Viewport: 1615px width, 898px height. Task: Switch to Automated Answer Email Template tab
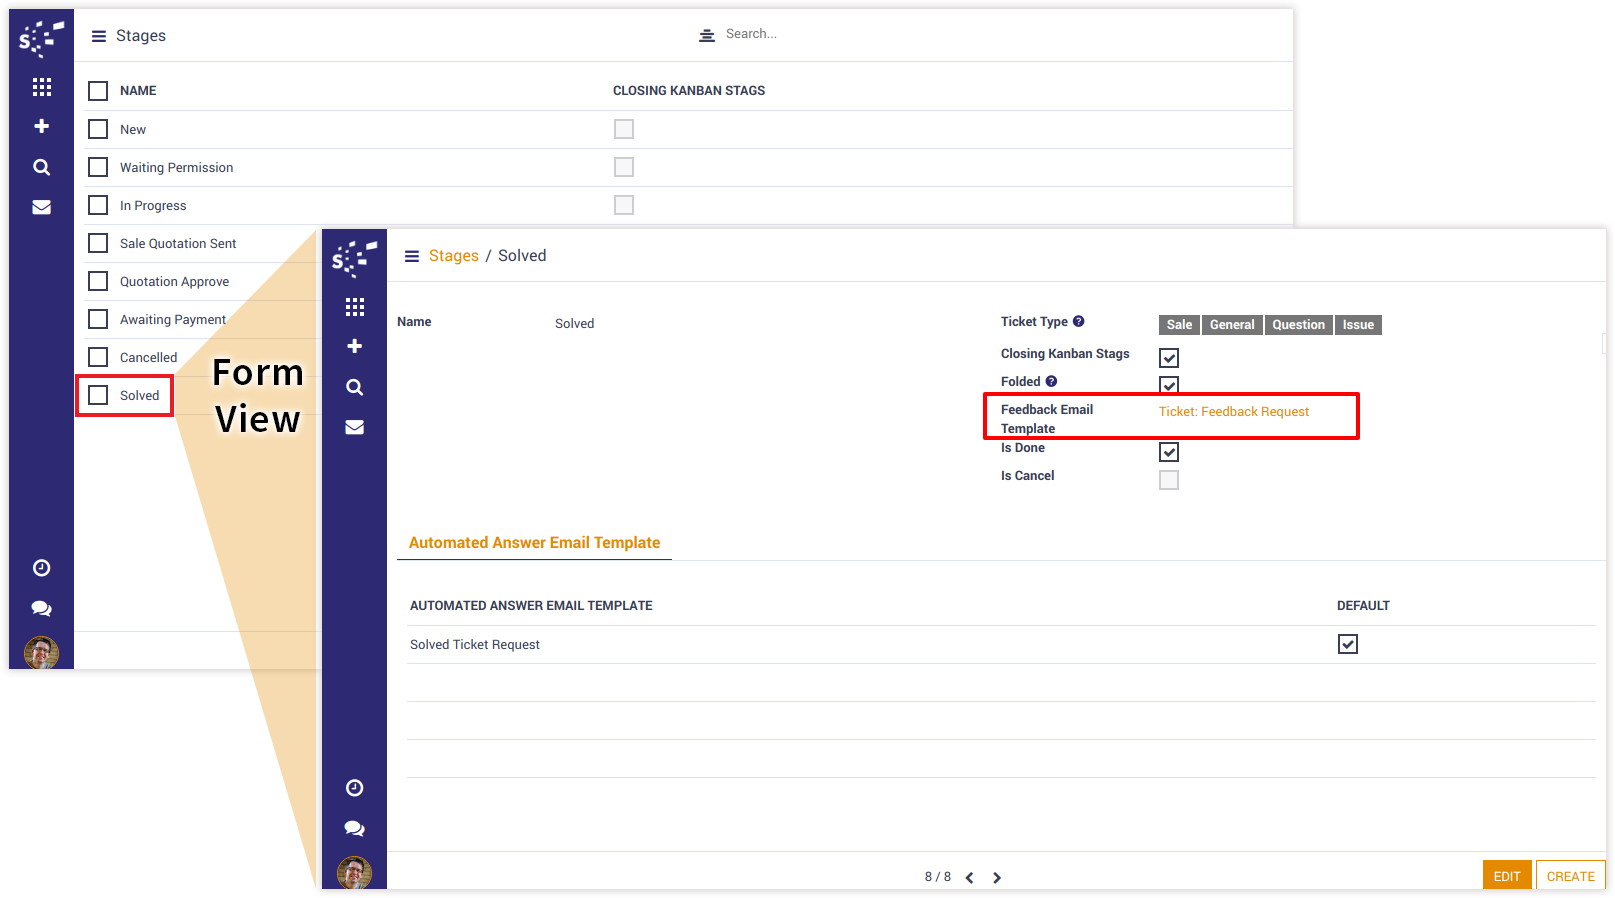pos(534,542)
